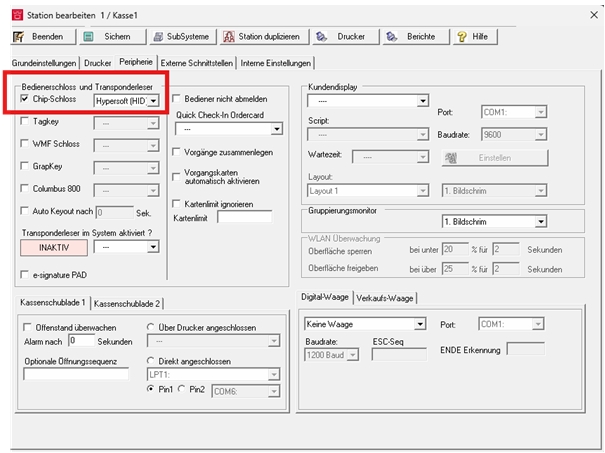
Task: Click the Kartenlimit input field
Action: point(244,219)
